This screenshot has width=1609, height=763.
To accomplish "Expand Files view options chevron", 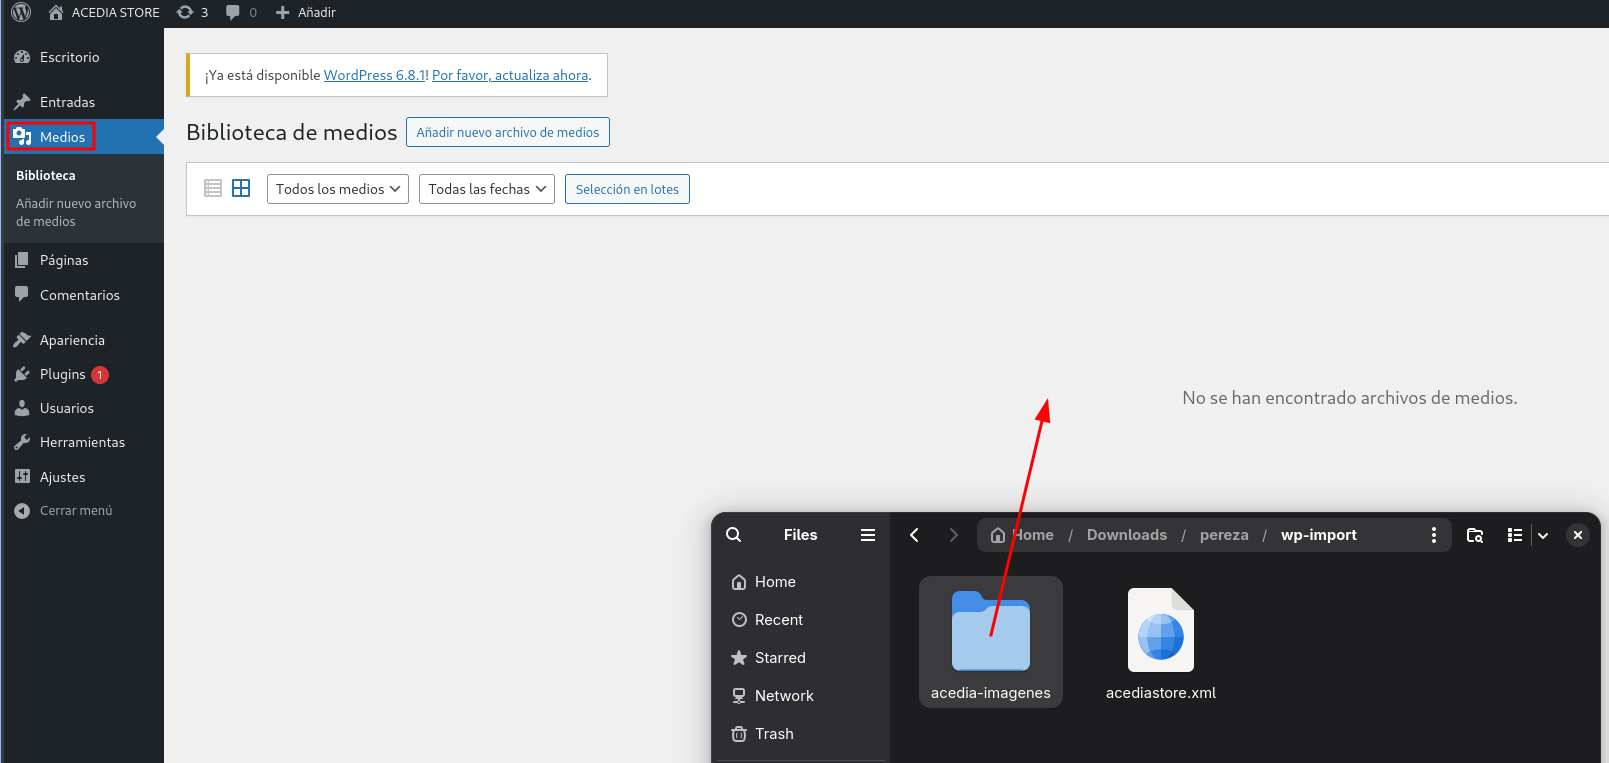I will tap(1543, 535).
